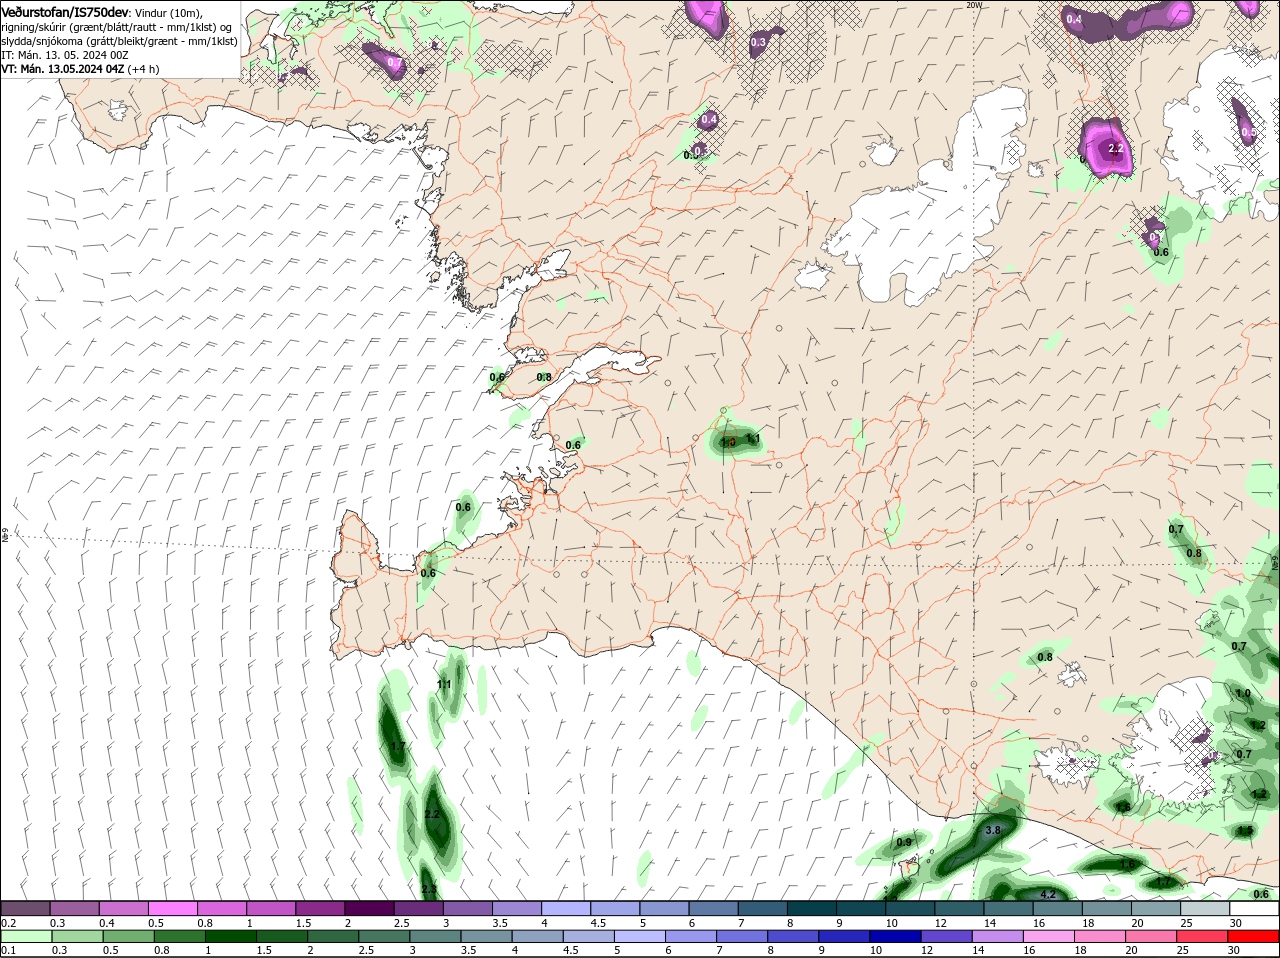Click the 0.9 value offshore to the south
This screenshot has width=1280, height=958.
(904, 842)
